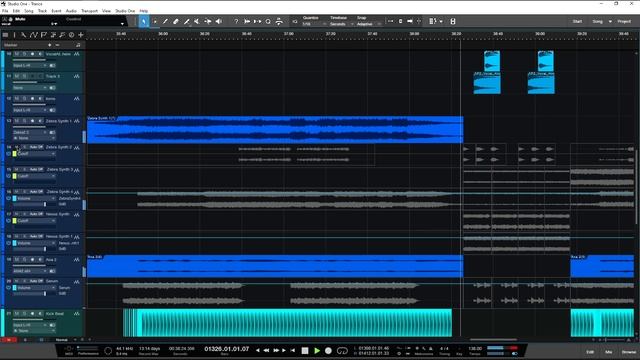
Task: Click the tempo value field
Action: [x=475, y=349]
